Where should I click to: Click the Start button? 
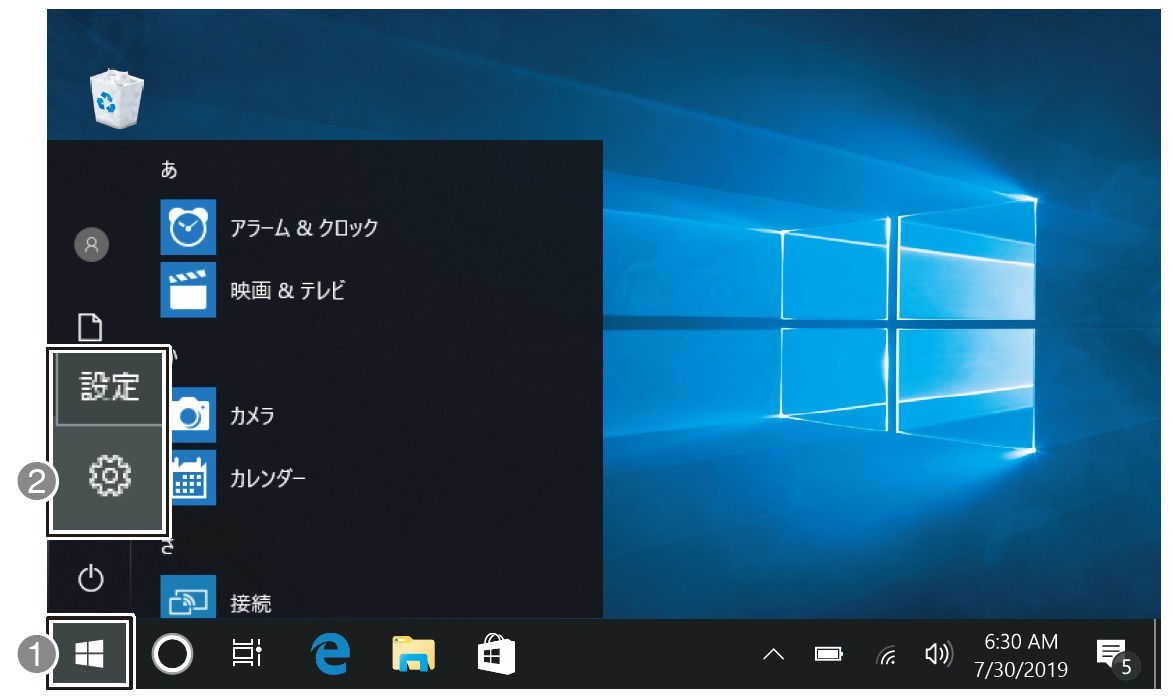tap(91, 652)
